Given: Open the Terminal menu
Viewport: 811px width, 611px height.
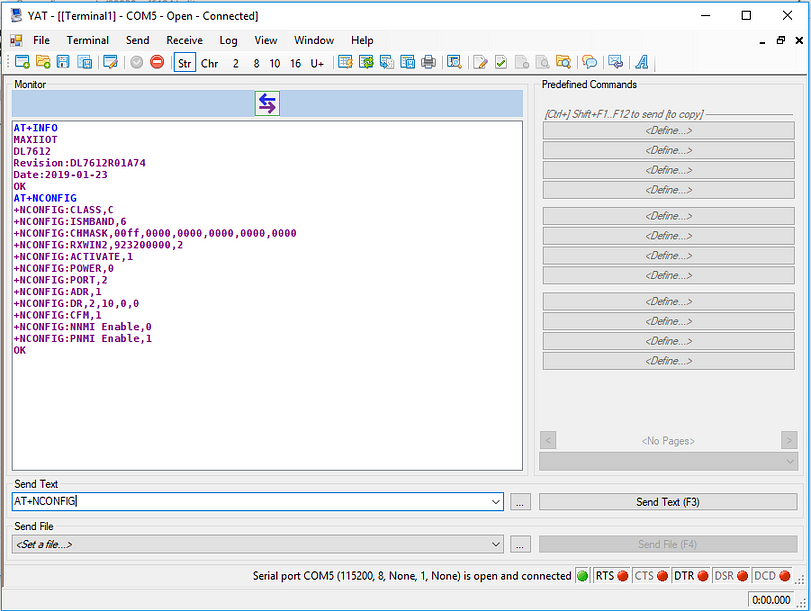Looking at the screenshot, I should pos(87,40).
